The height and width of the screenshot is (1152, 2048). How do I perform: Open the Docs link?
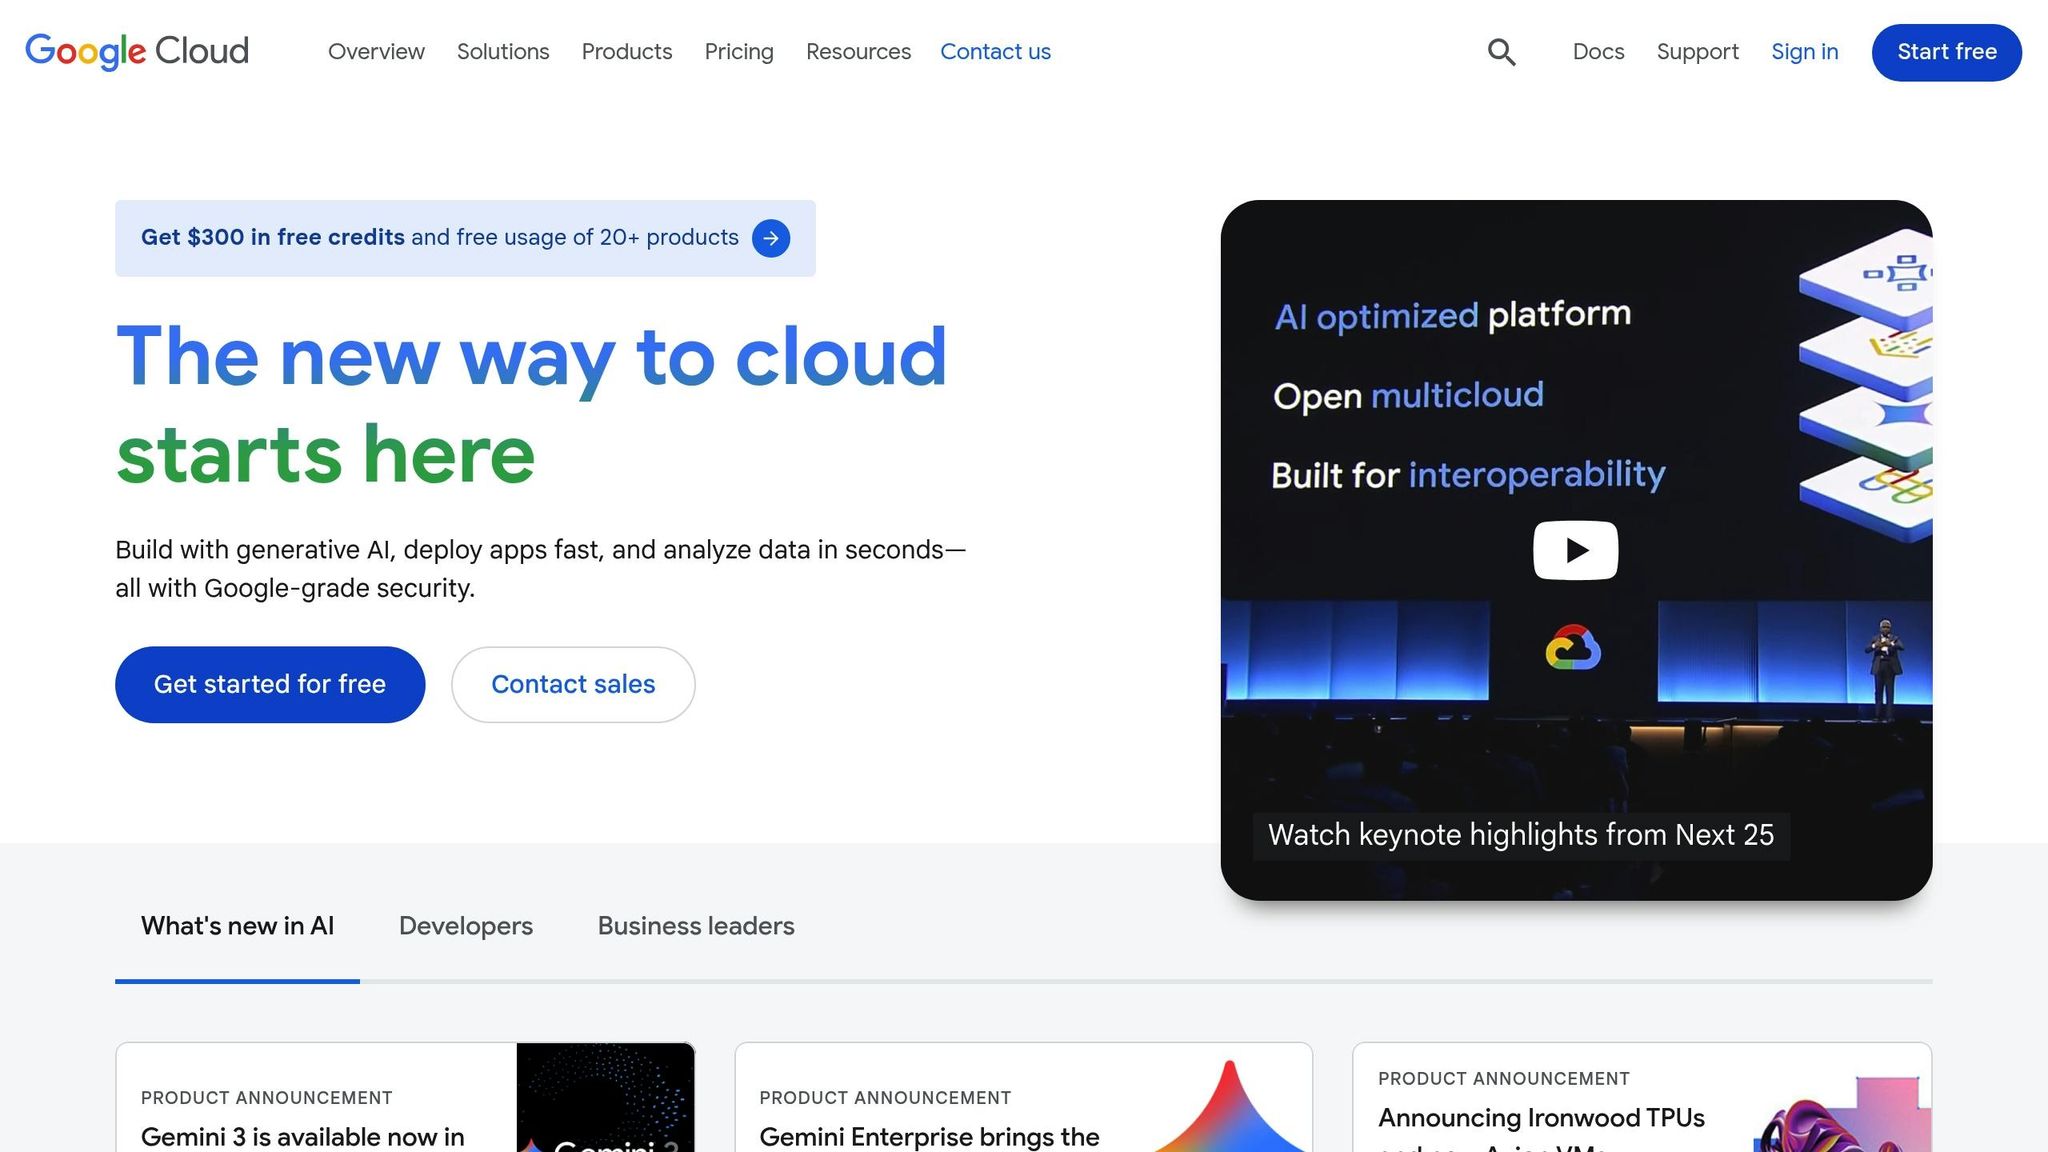1598,52
